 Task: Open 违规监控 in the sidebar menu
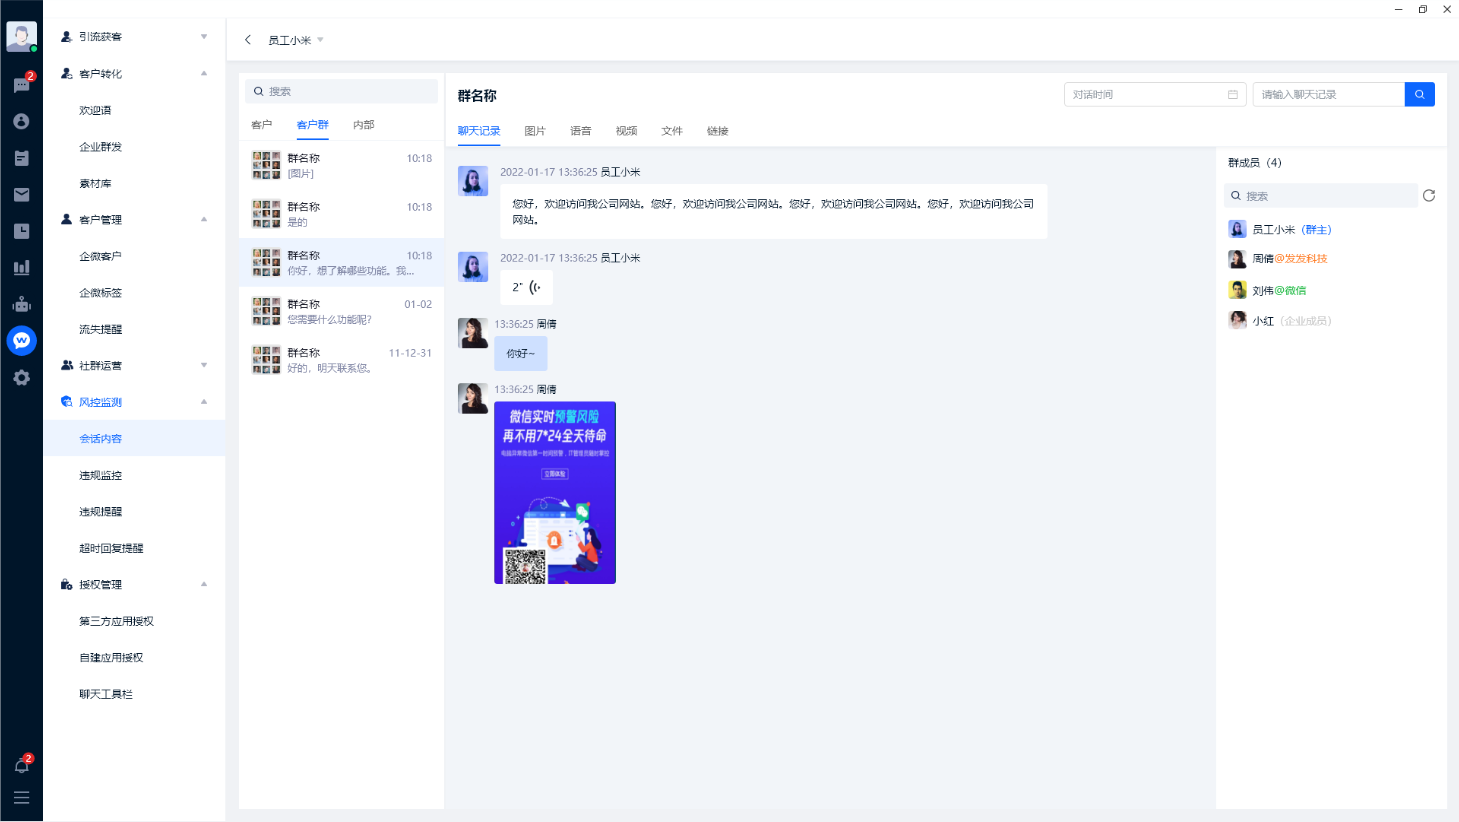coord(101,475)
